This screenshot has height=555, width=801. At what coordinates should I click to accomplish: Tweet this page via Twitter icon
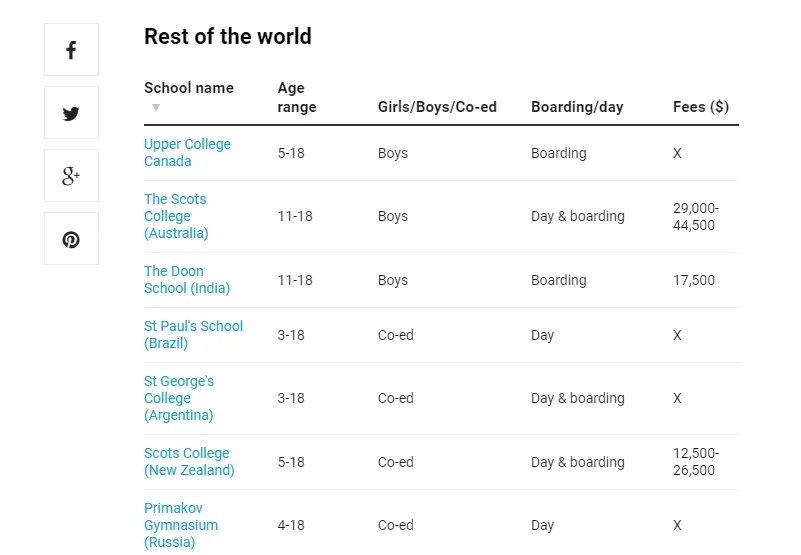click(x=71, y=112)
